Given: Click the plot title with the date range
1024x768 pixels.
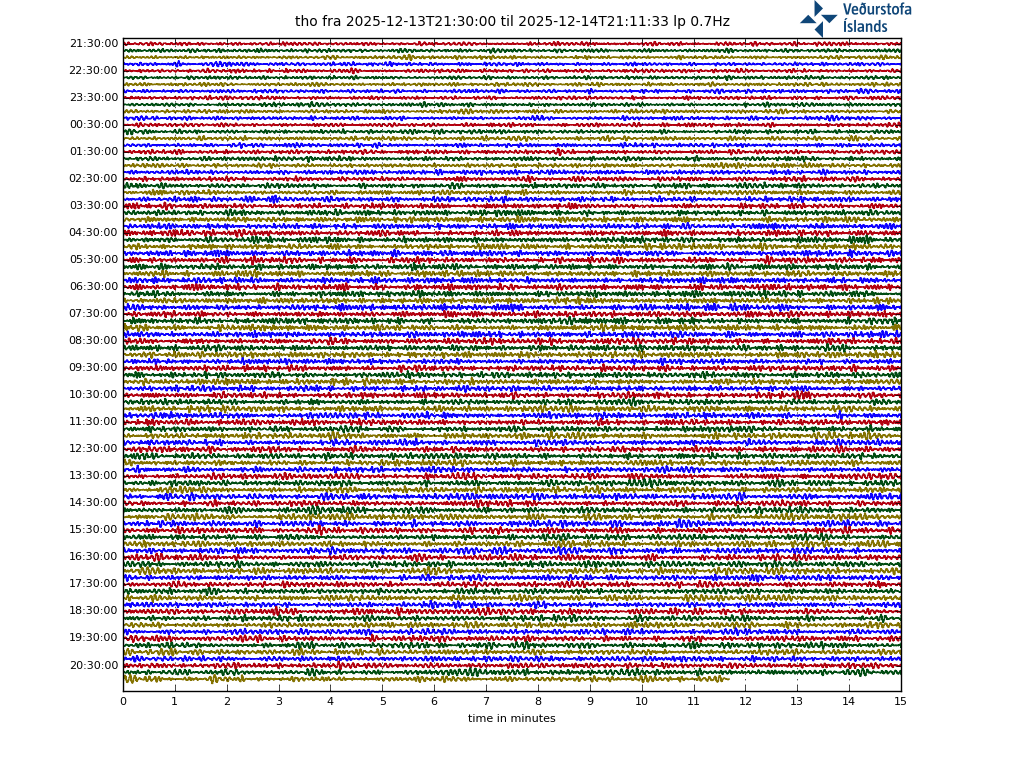Looking at the screenshot, I should pyautogui.click(x=512, y=22).
